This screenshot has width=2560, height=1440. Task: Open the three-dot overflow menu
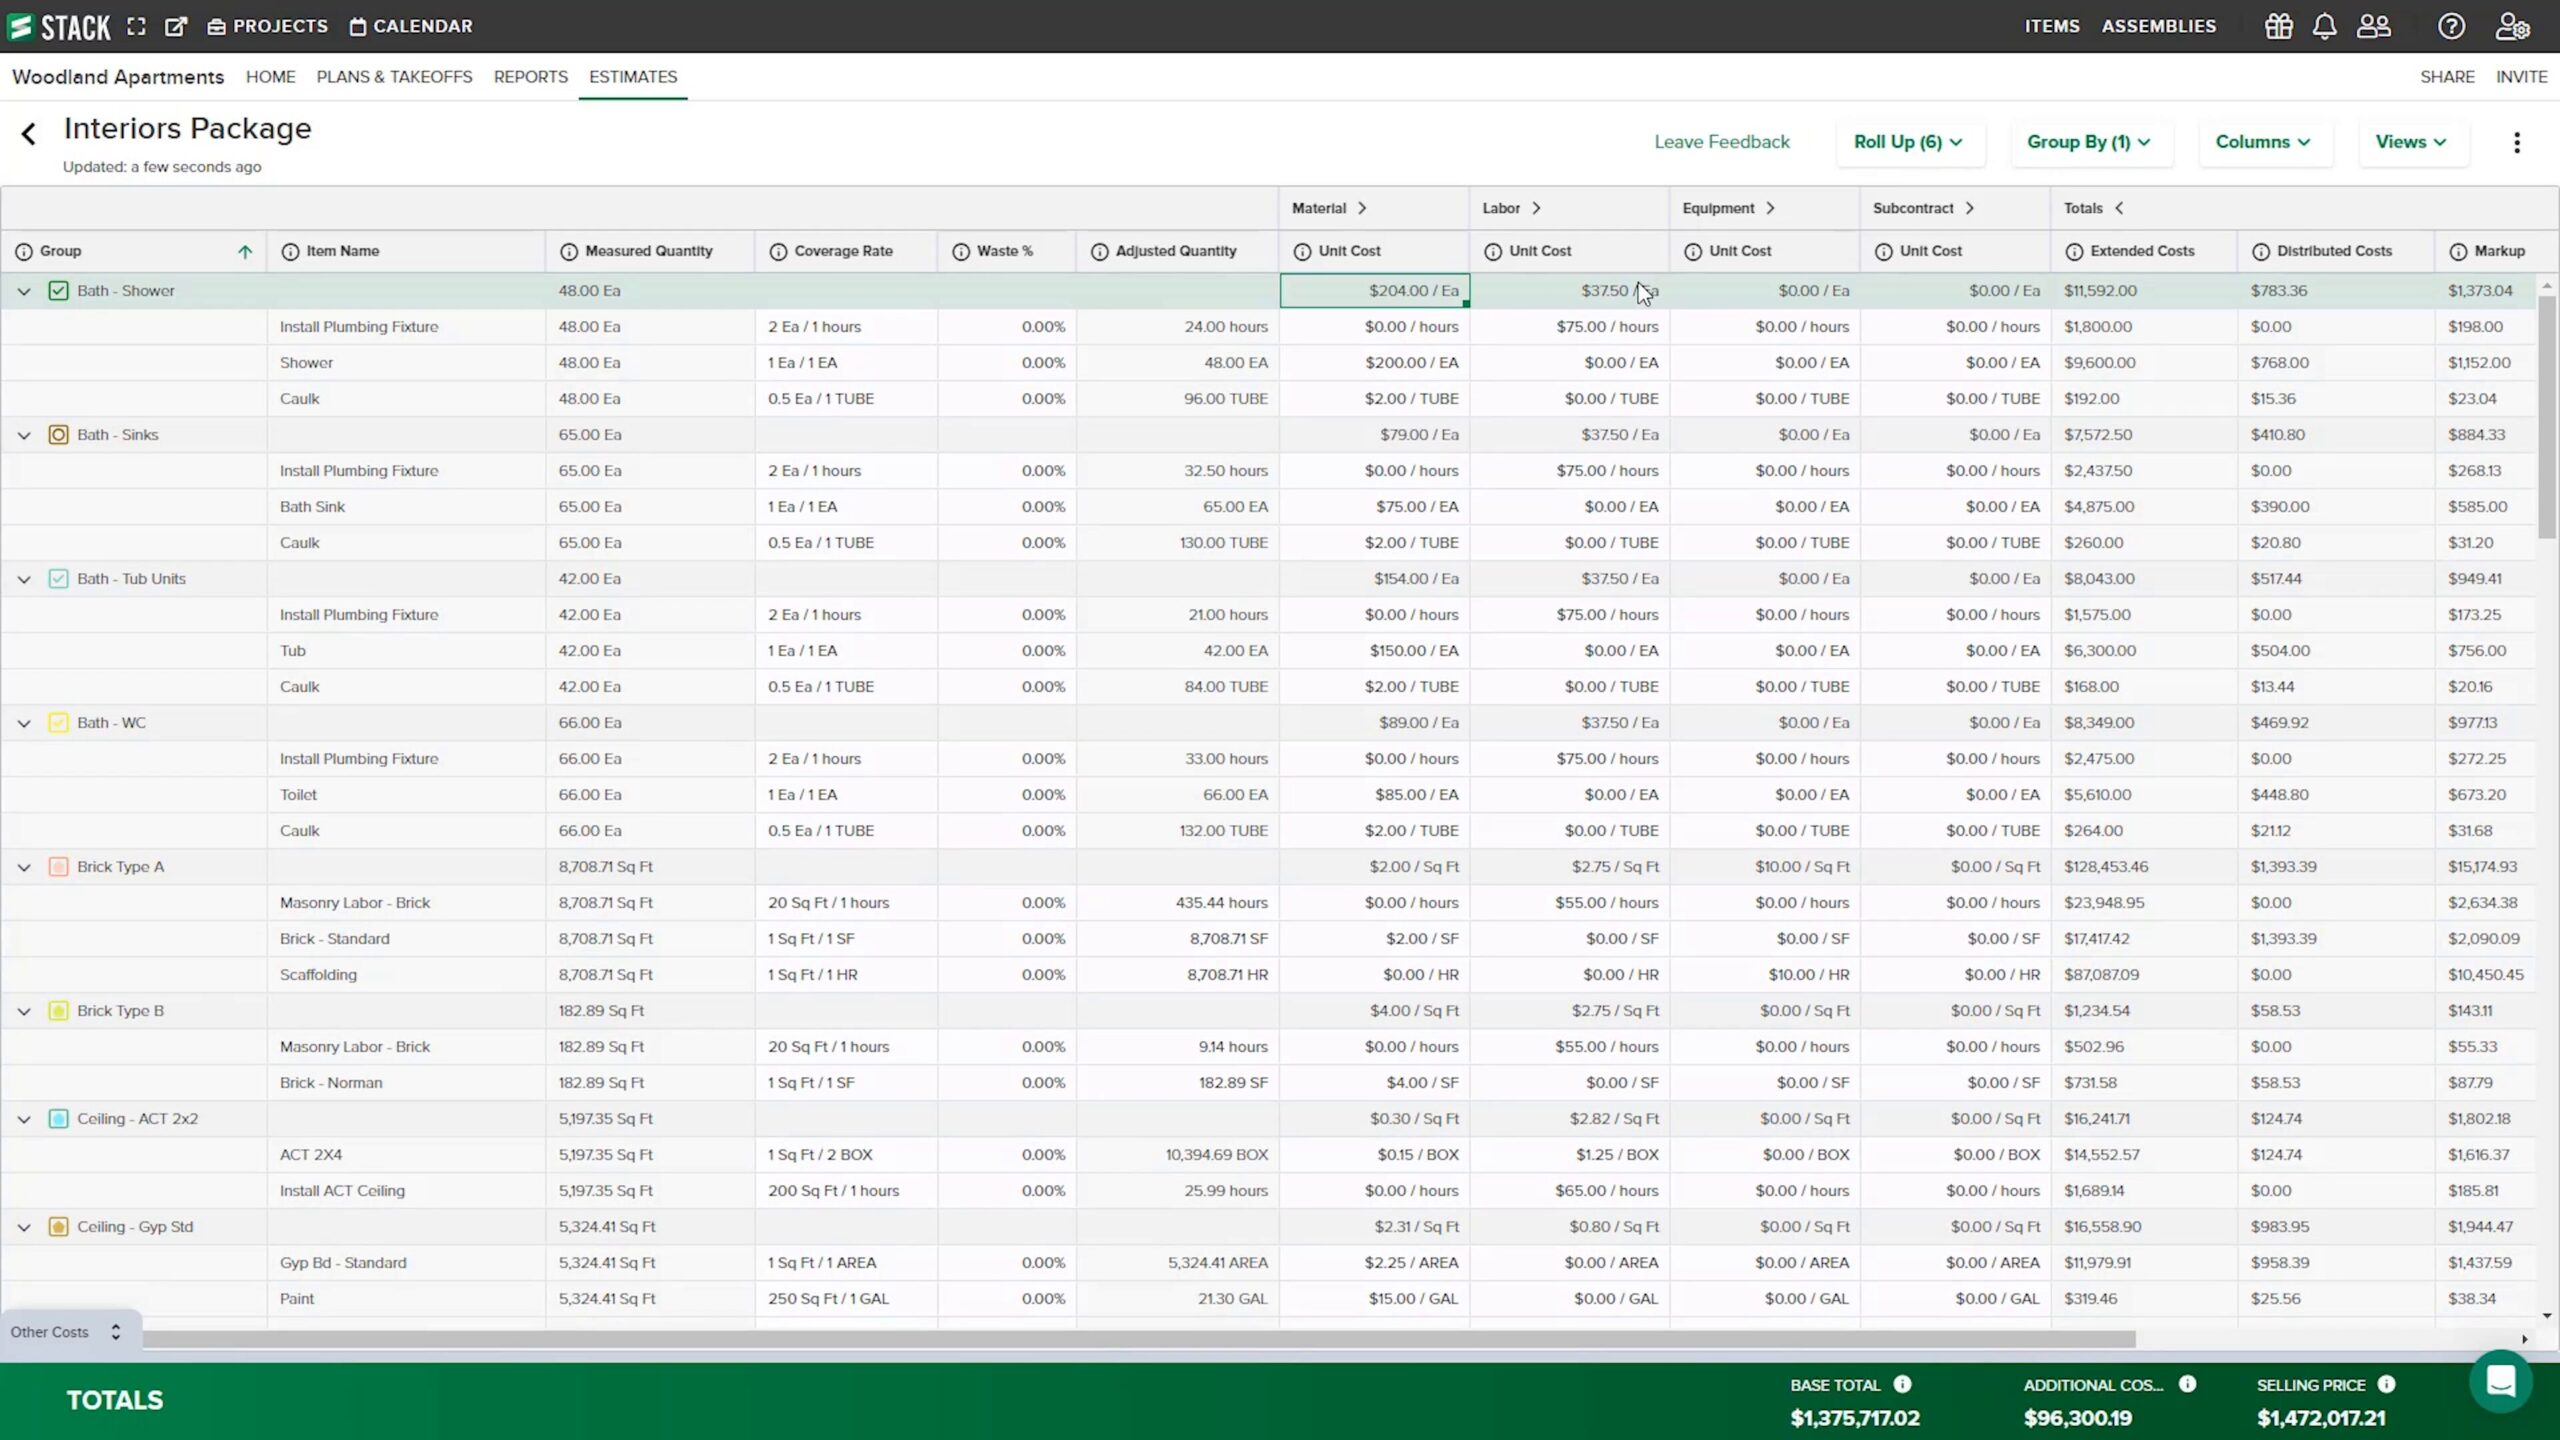2517,142
